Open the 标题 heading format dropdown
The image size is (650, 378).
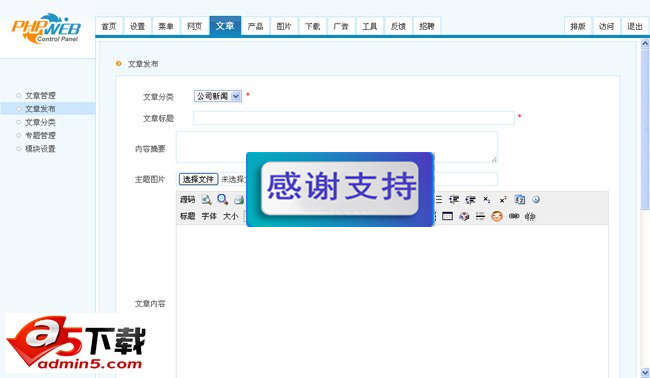[187, 216]
